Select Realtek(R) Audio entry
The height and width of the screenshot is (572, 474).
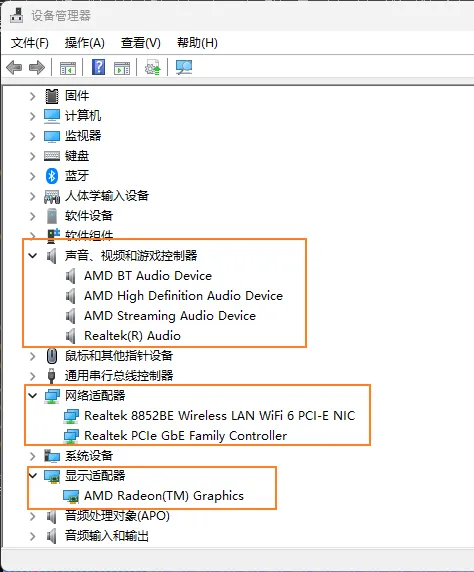[132, 336]
